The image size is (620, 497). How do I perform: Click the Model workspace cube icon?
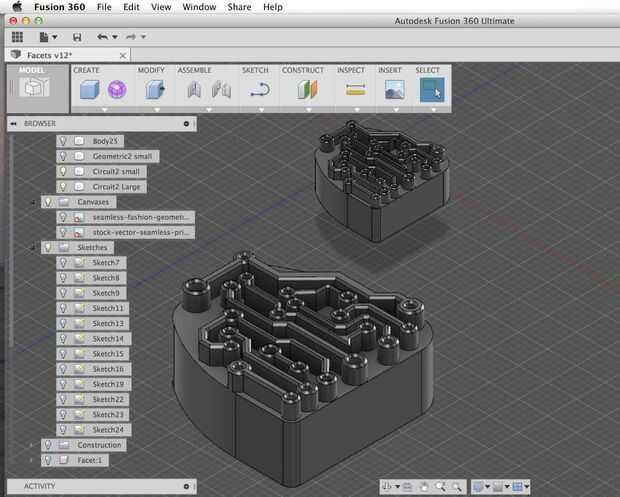(x=35, y=87)
